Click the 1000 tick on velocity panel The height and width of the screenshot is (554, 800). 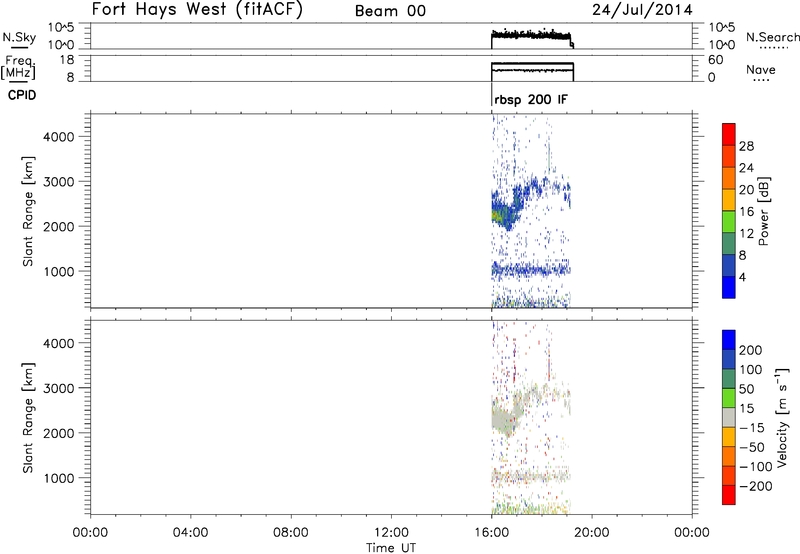tap(59, 478)
